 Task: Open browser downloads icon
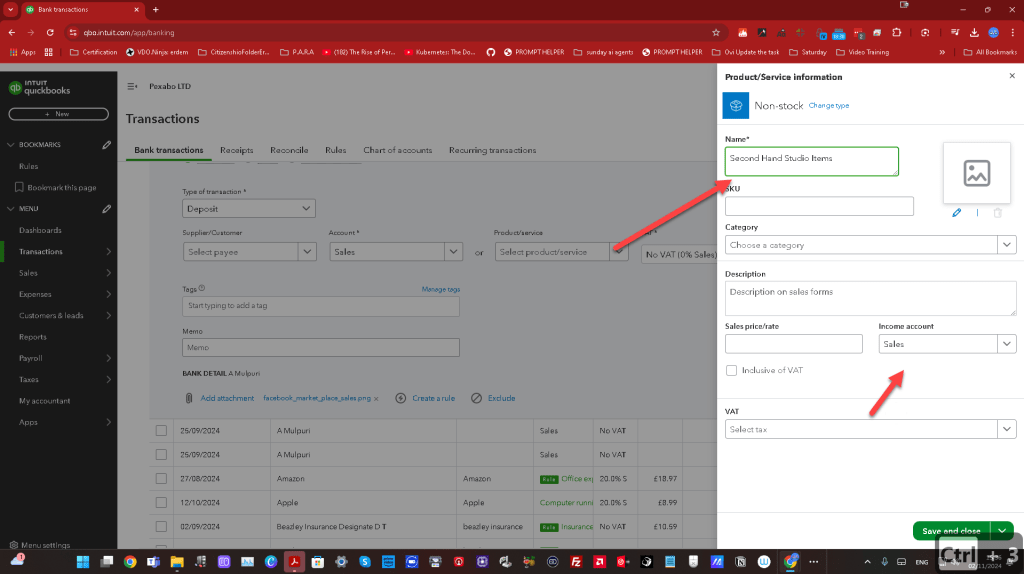tap(974, 32)
